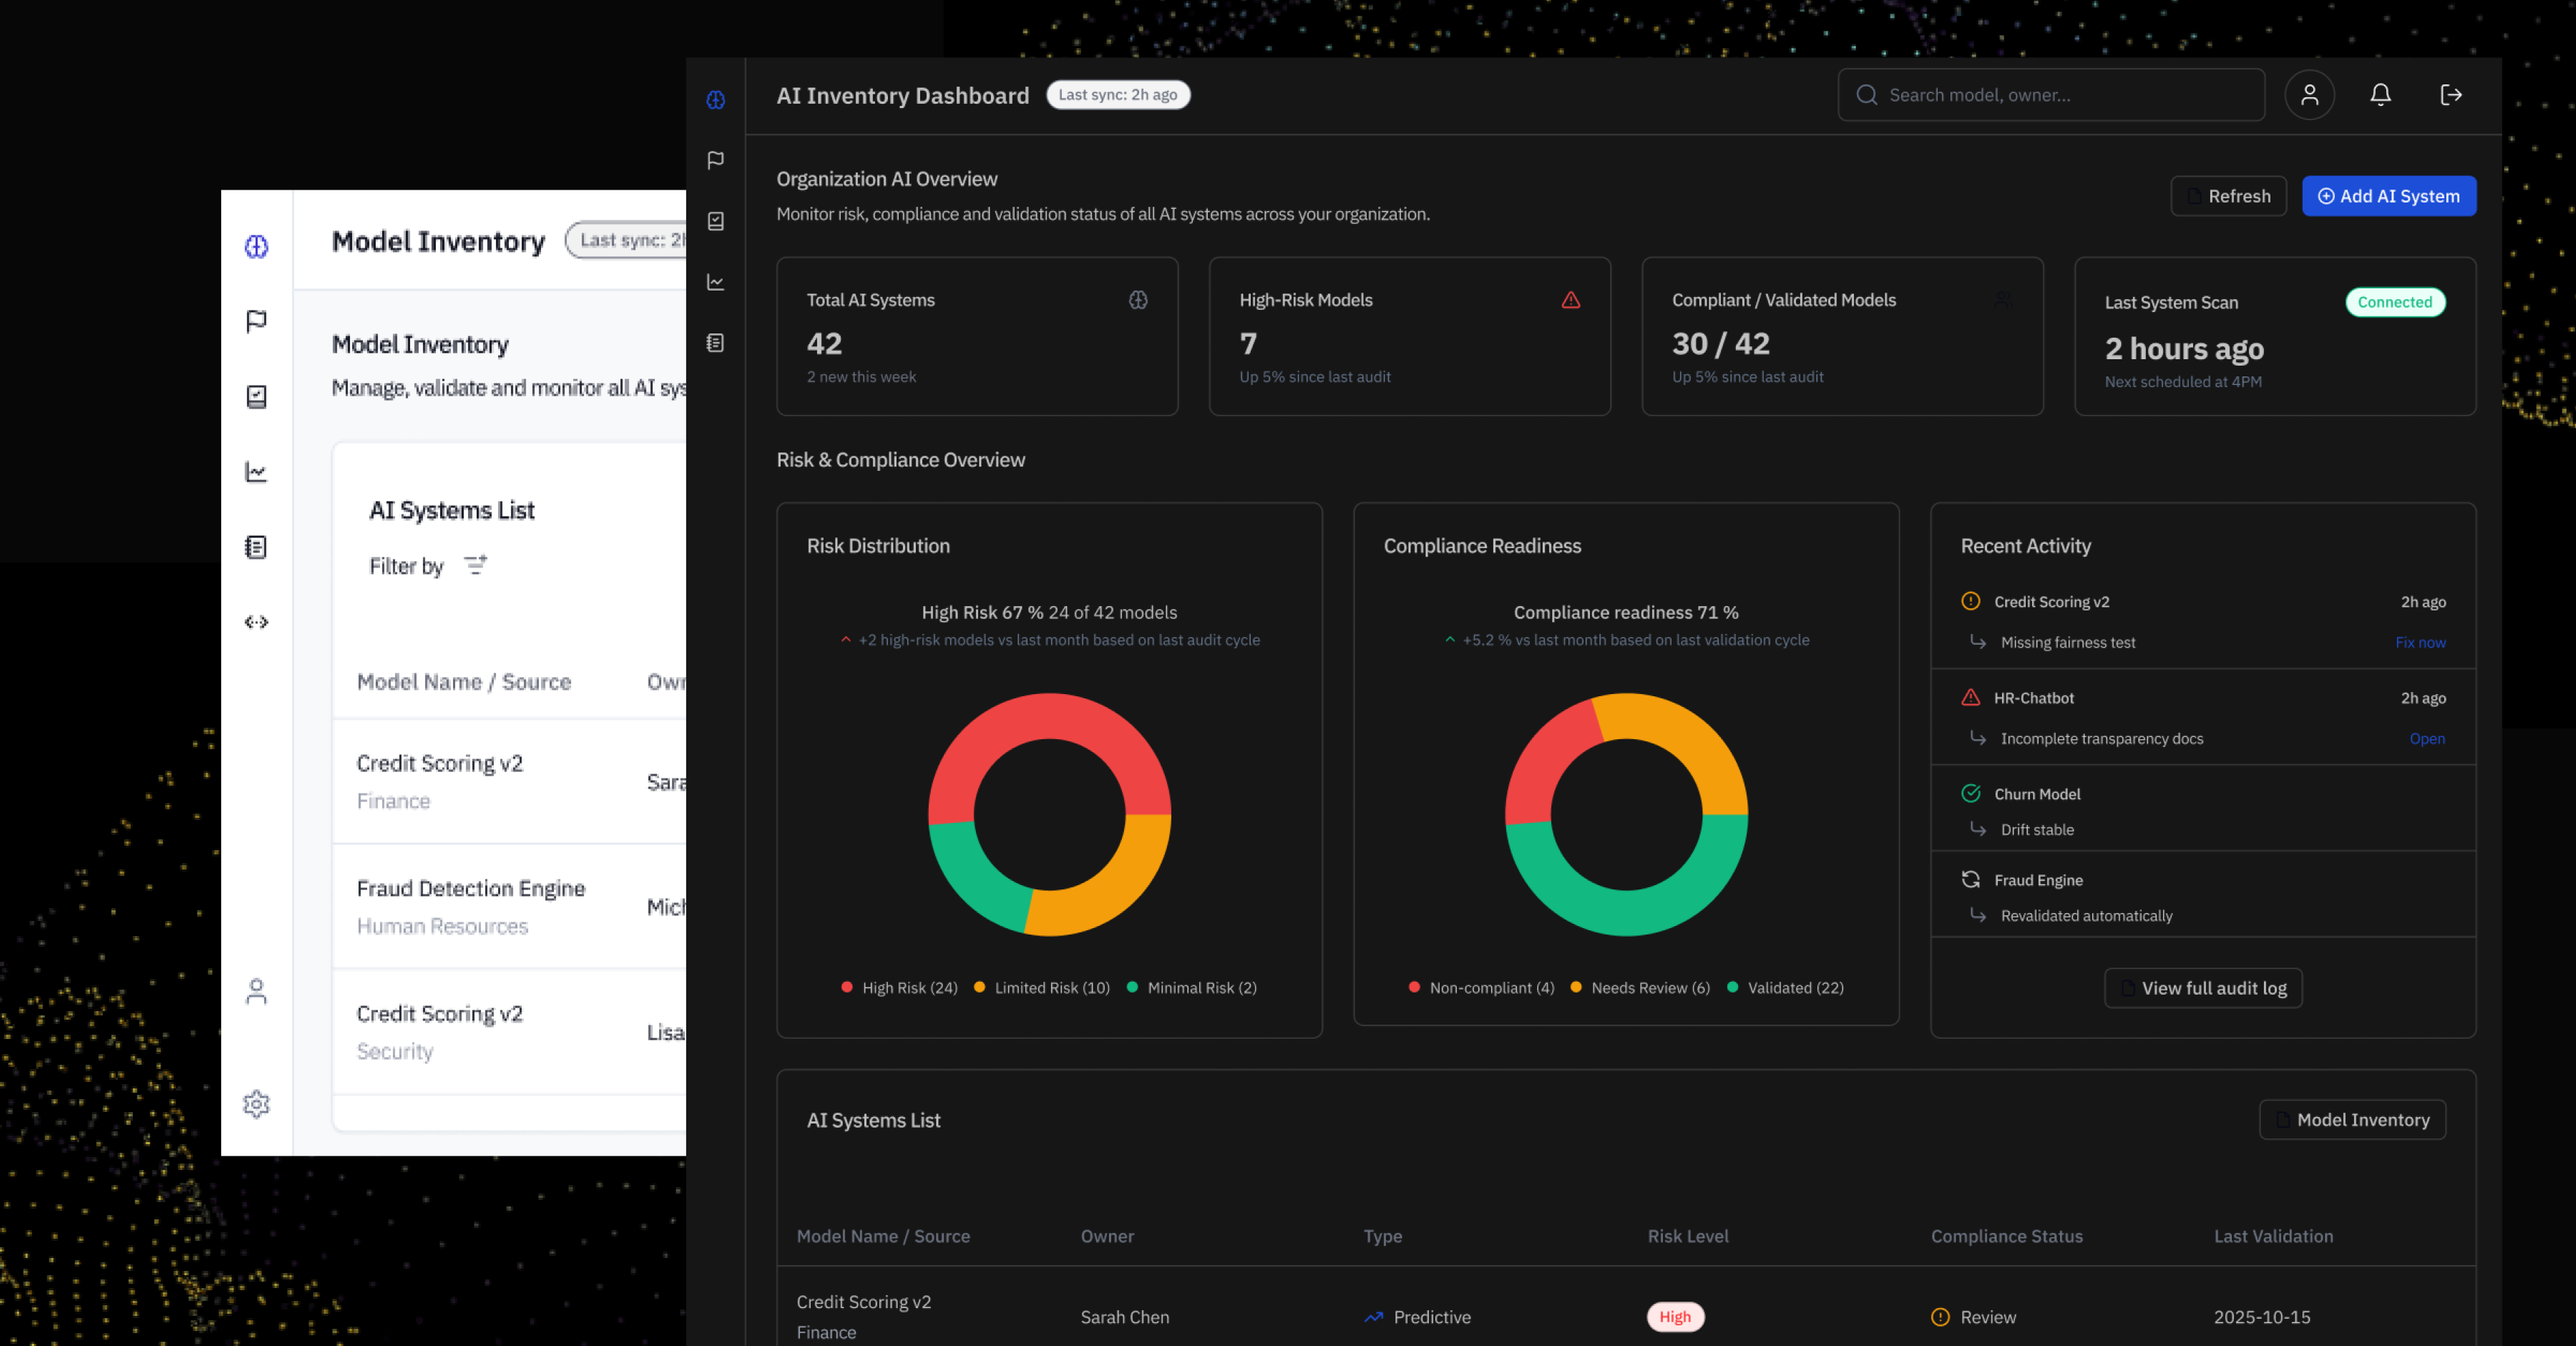Open settings gear in light sidebar

(x=256, y=1103)
